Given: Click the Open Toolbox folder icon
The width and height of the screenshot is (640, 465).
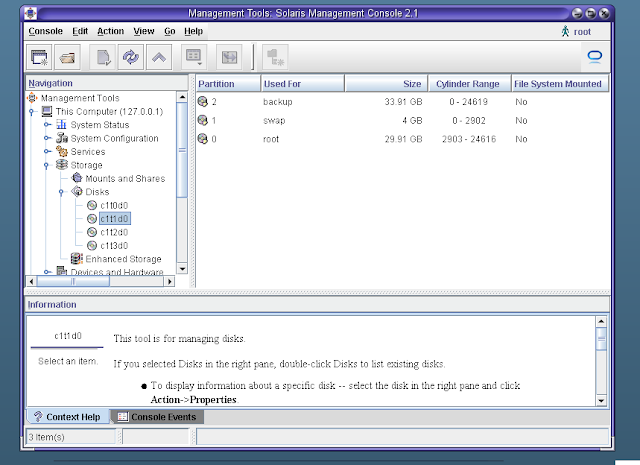Looking at the screenshot, I should click(x=67, y=57).
